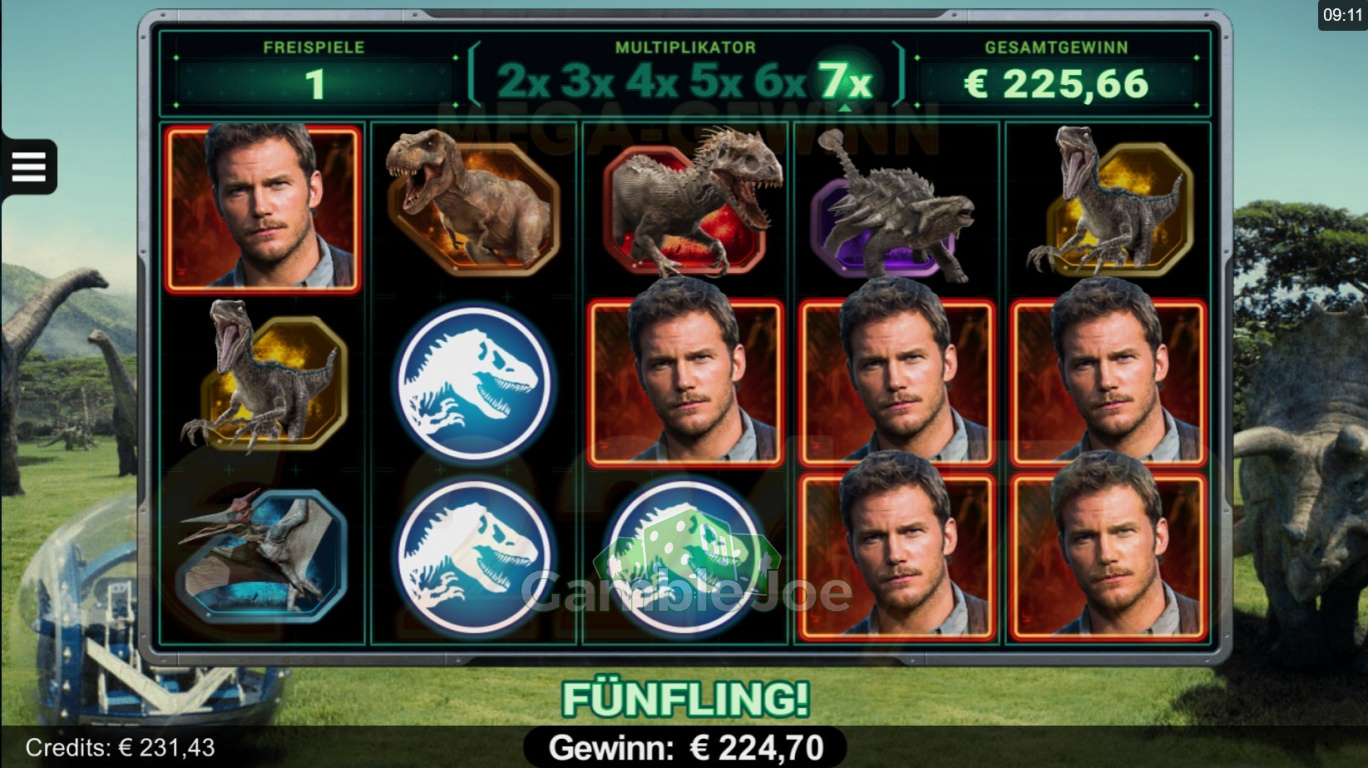The image size is (1368, 768).
Task: Open the hamburger menu on left edge
Action: point(28,166)
